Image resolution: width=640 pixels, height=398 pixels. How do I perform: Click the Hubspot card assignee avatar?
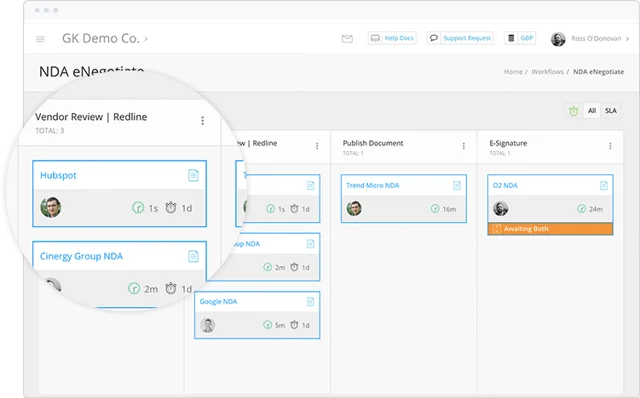(x=51, y=207)
